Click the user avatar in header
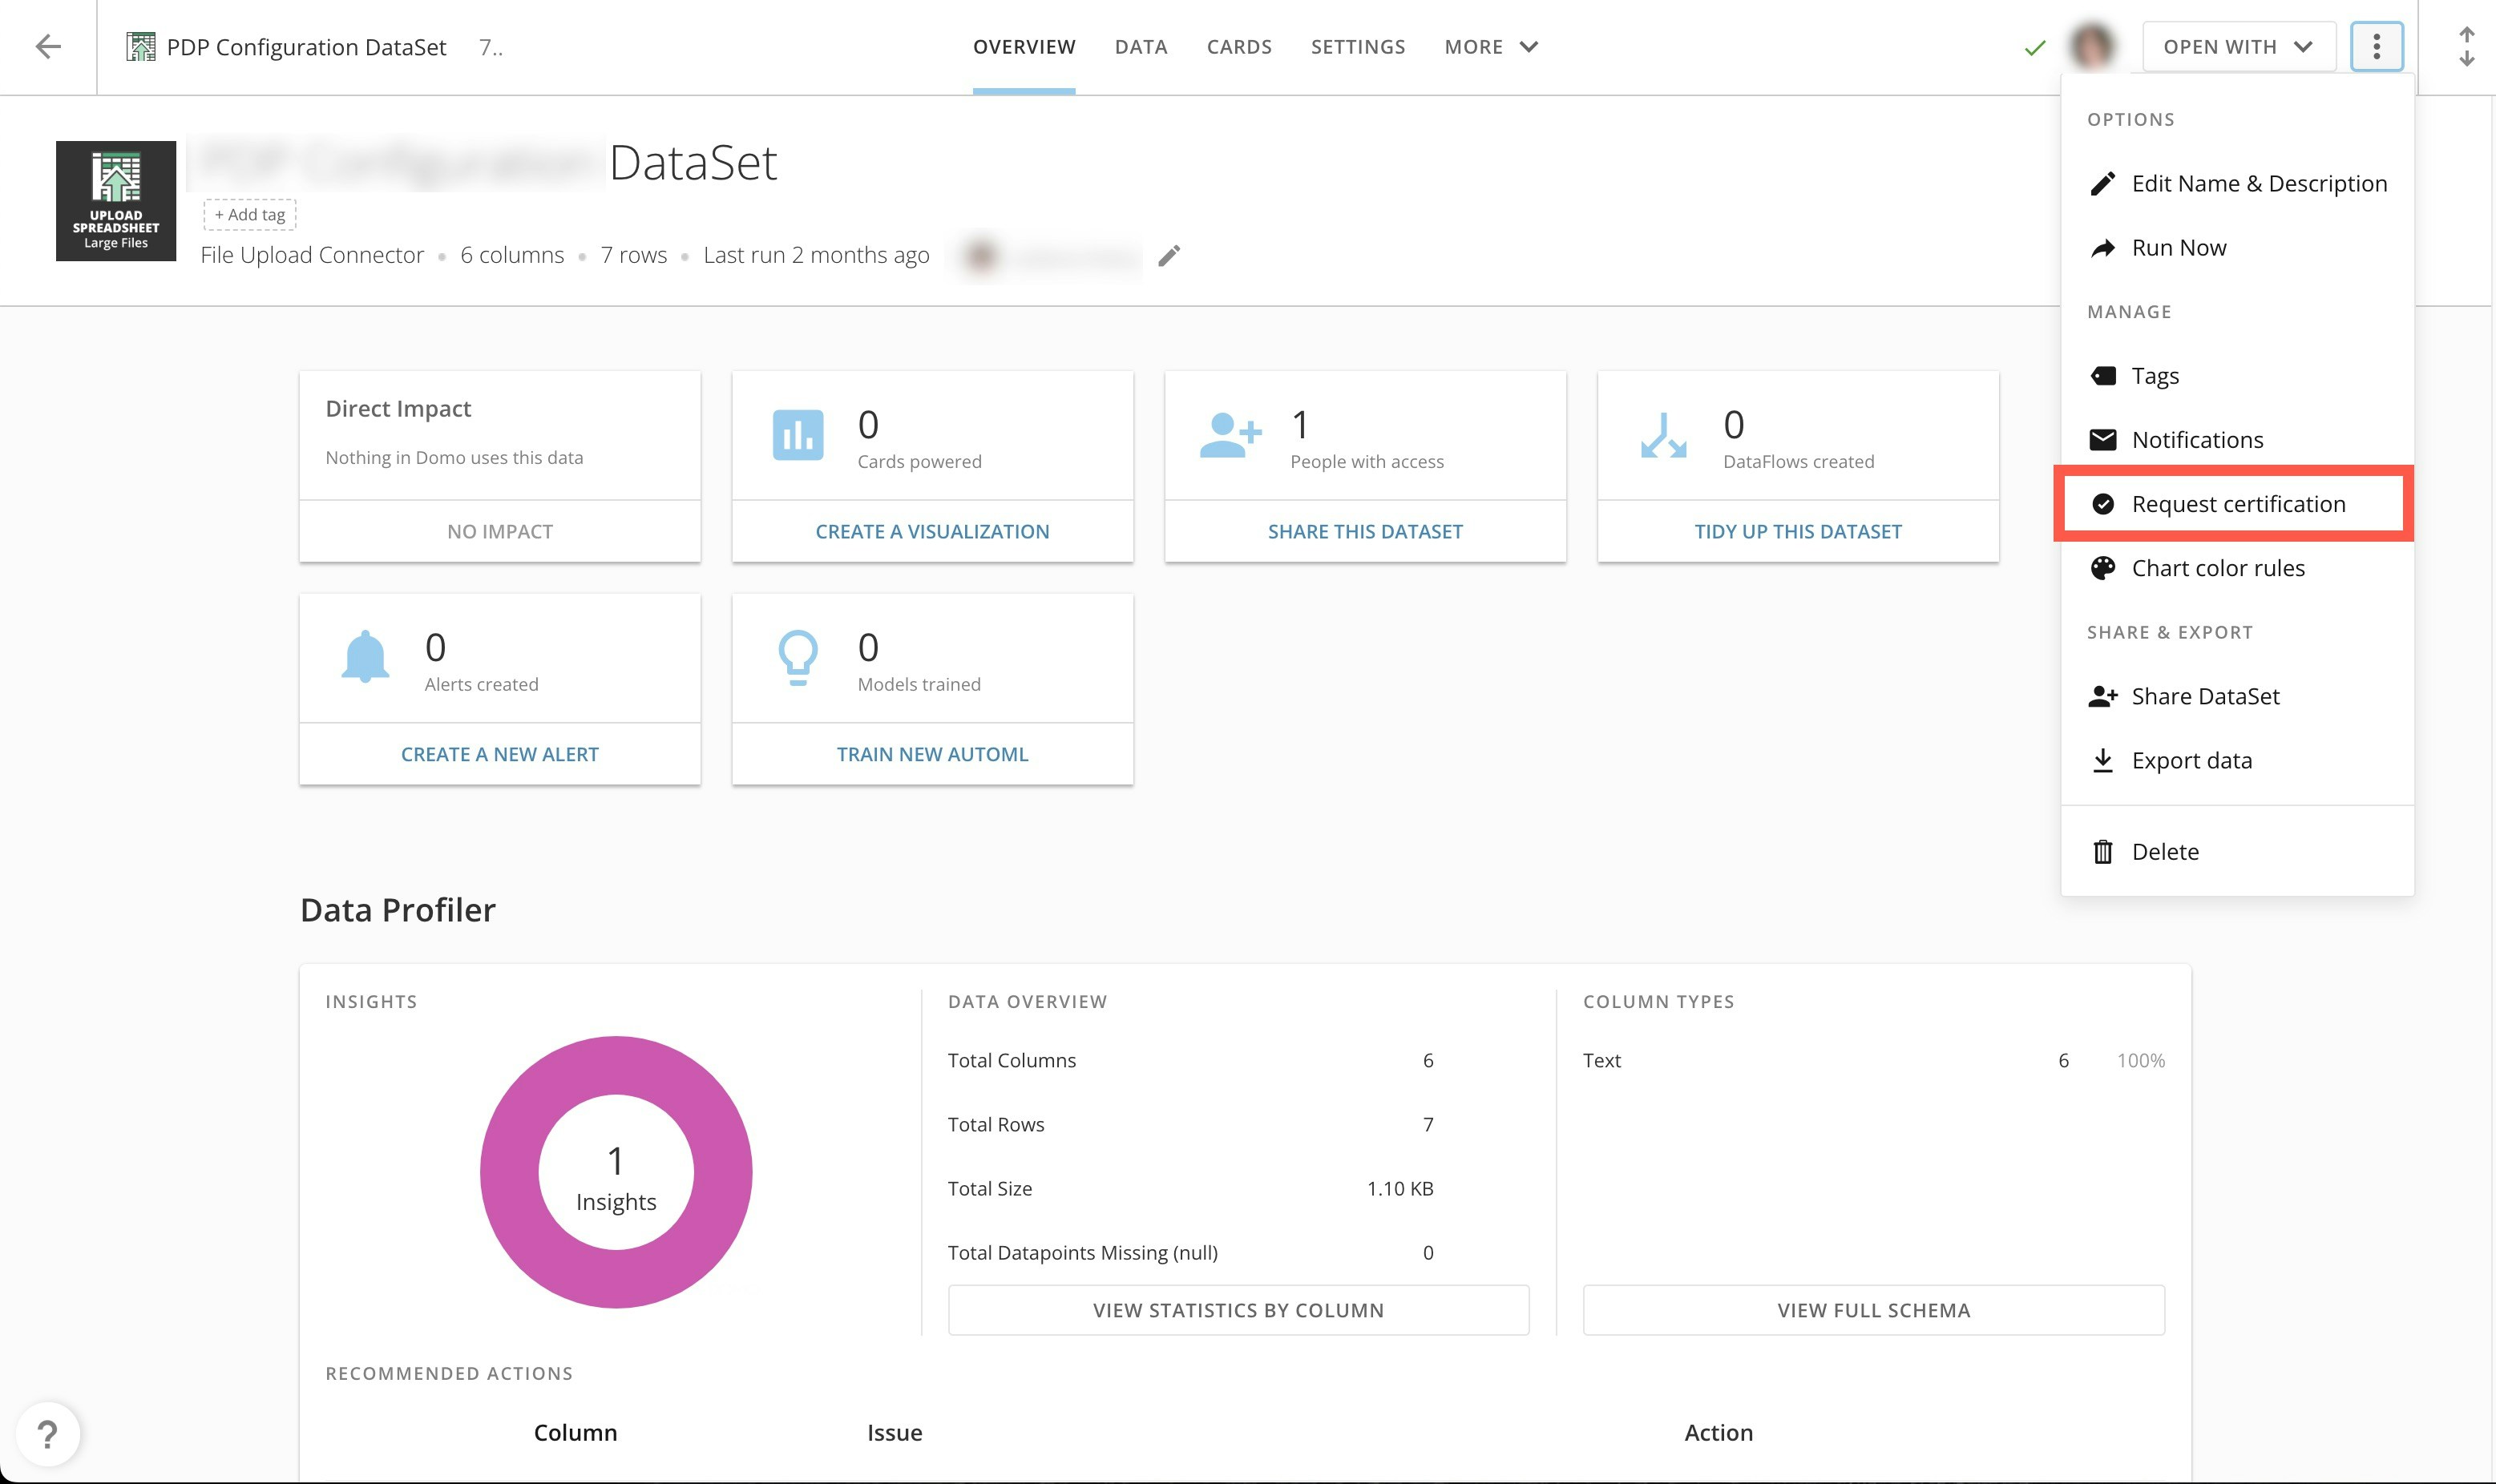 coord(2092,46)
